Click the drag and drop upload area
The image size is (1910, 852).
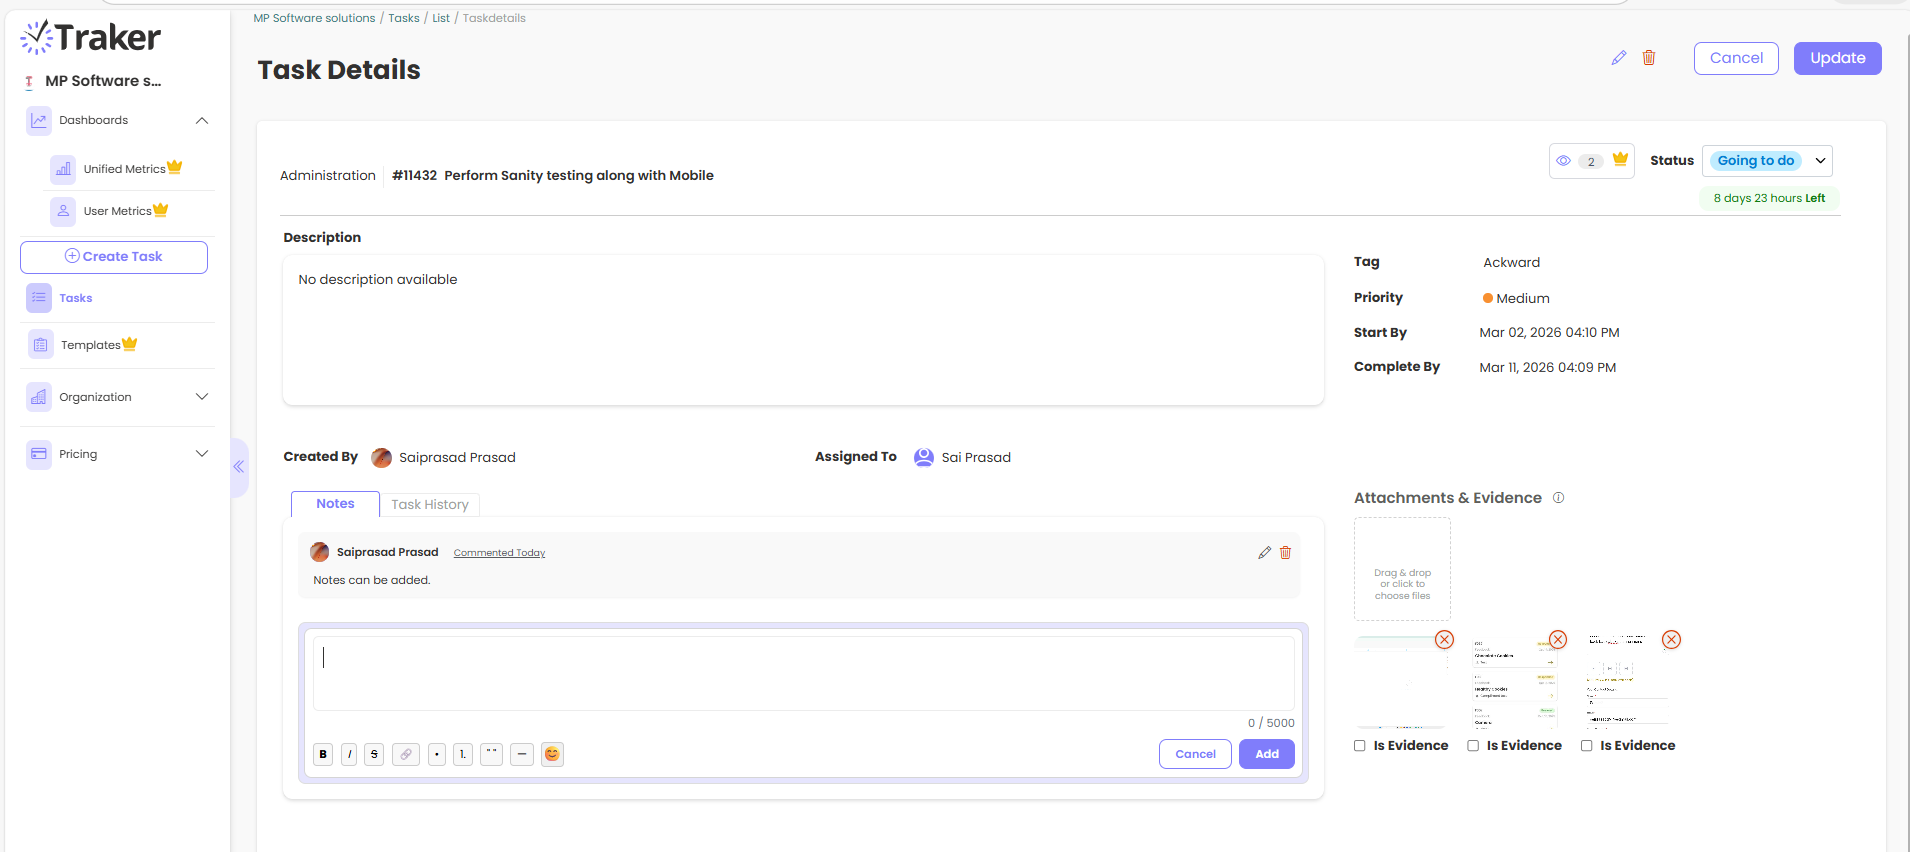click(1402, 570)
